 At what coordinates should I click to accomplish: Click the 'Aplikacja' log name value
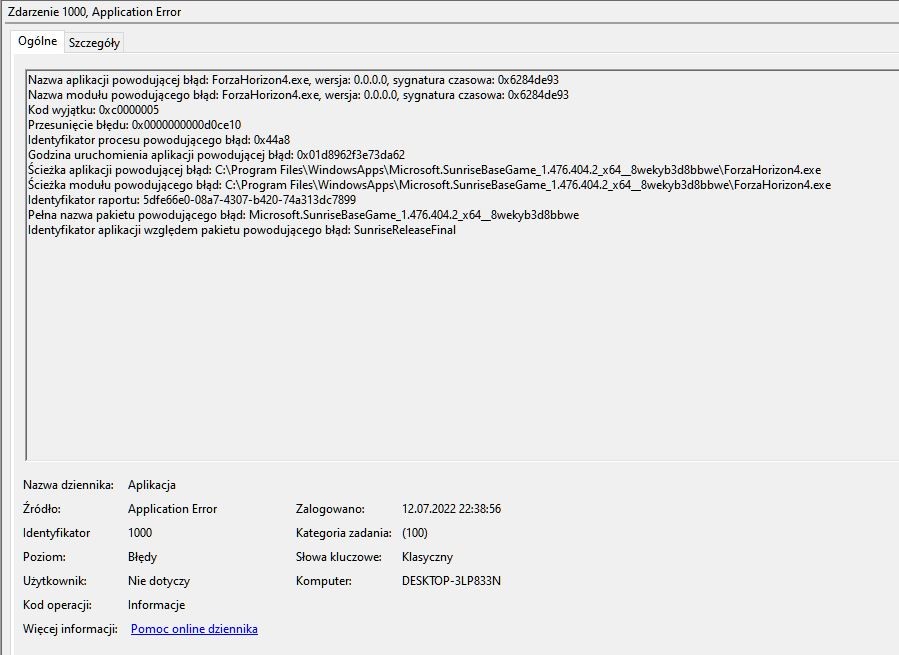pyautogui.click(x=151, y=485)
